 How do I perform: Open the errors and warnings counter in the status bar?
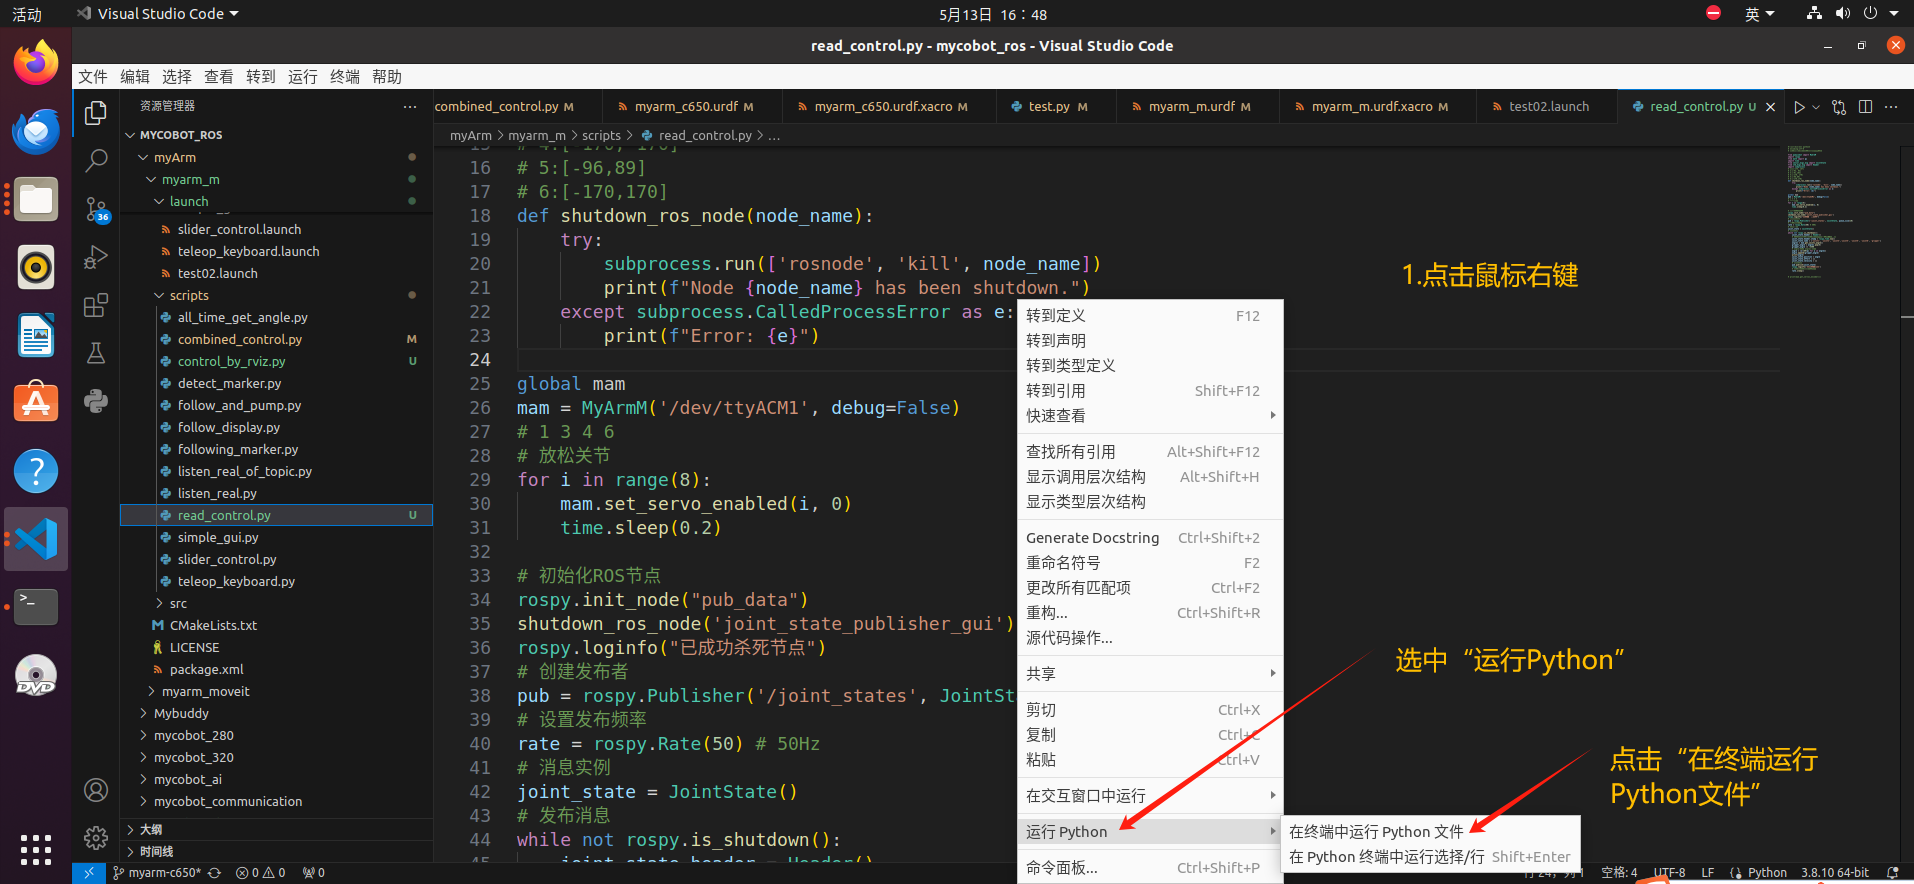[x=261, y=873]
